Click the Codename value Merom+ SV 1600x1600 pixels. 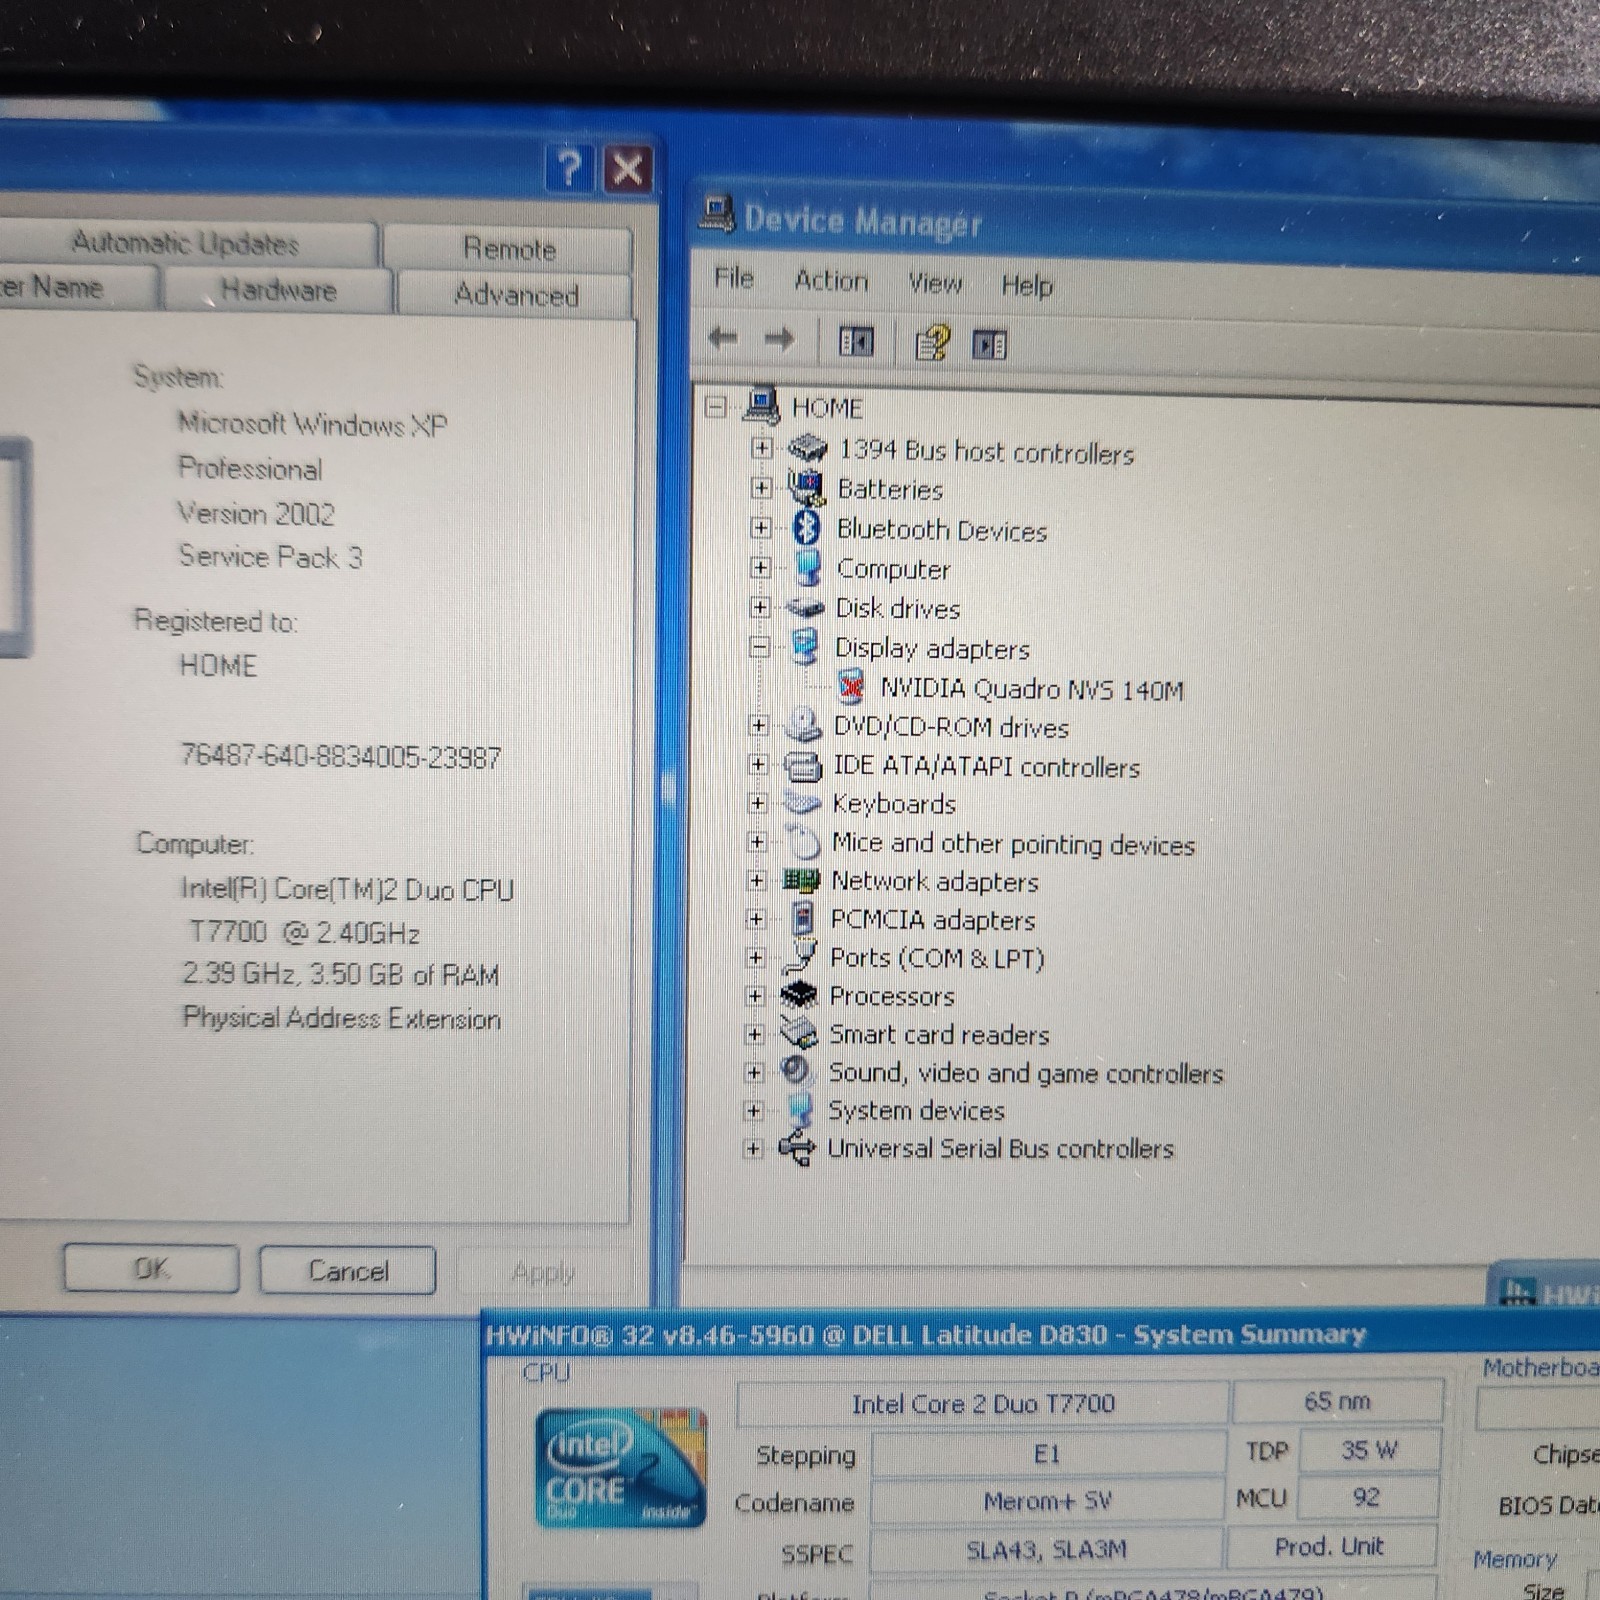[1047, 1501]
